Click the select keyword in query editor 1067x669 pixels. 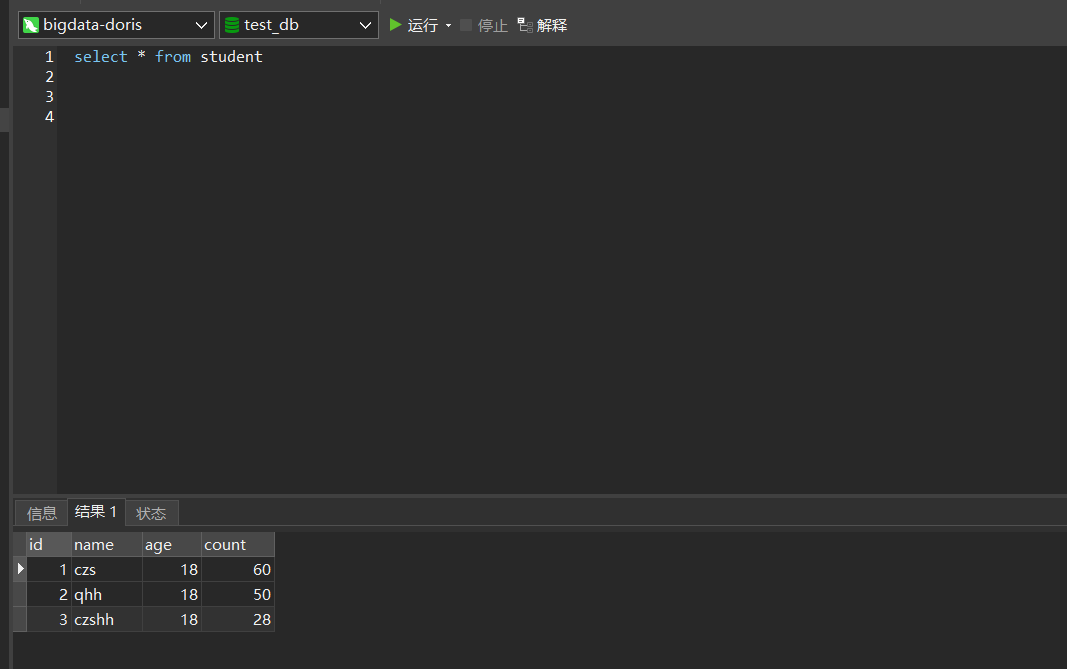[101, 56]
